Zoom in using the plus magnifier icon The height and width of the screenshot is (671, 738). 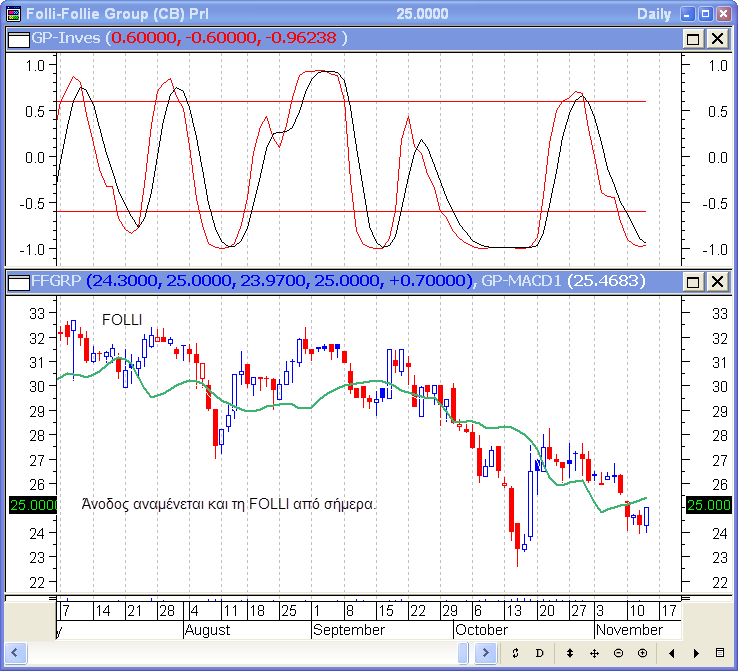click(642, 653)
